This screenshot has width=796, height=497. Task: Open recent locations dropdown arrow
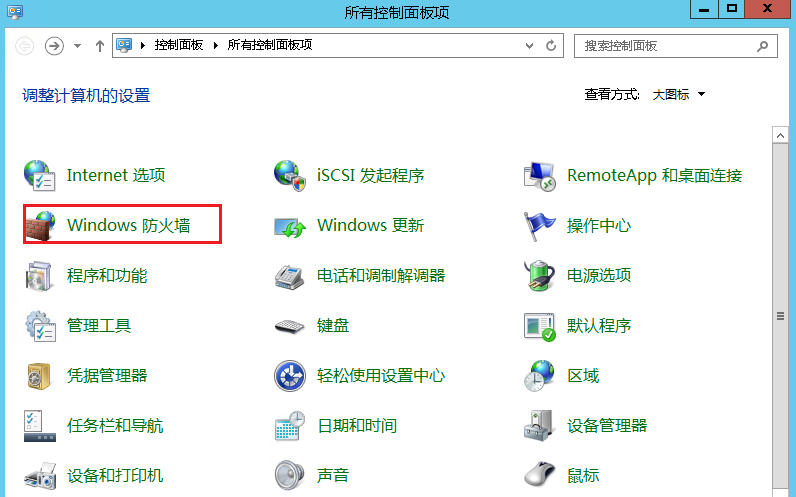77,46
